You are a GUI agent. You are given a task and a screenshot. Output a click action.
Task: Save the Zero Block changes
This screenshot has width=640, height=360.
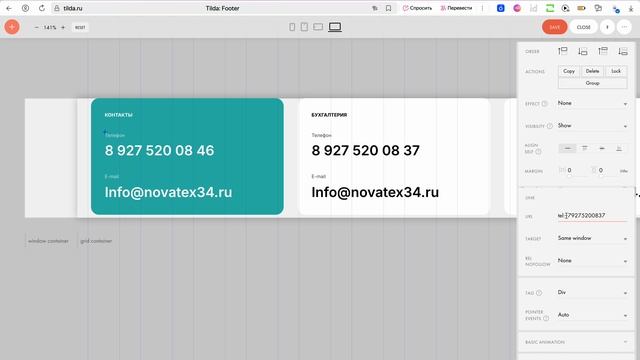click(x=554, y=27)
